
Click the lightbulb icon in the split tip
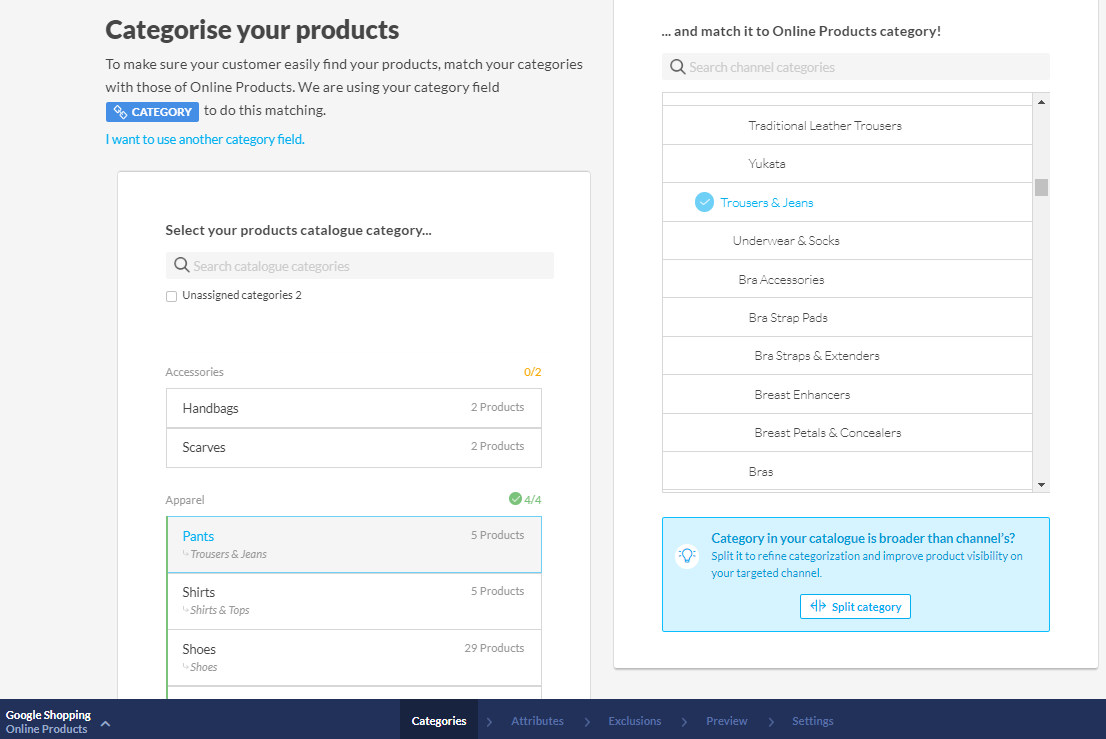click(687, 556)
